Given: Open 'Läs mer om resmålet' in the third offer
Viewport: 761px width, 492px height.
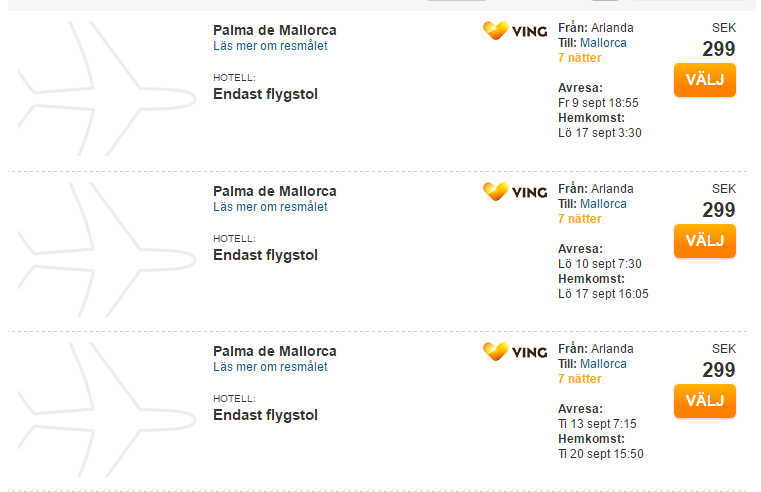Looking at the screenshot, I should tap(270, 367).
